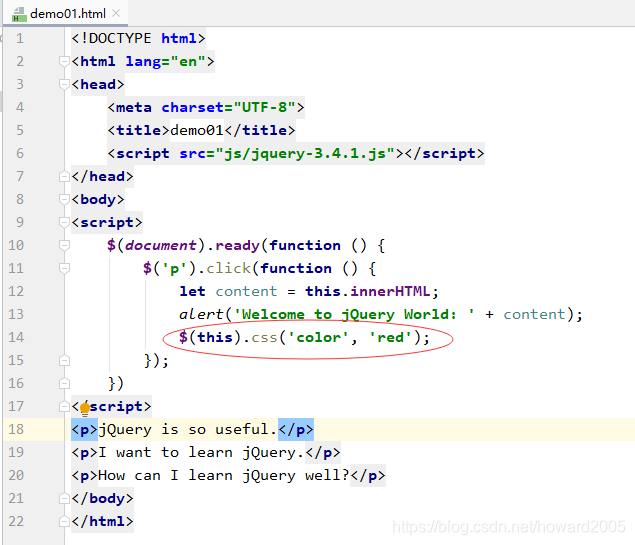Viewport: 635px width, 545px height.
Task: Fold the click handler function on line 11
Action: point(64,268)
